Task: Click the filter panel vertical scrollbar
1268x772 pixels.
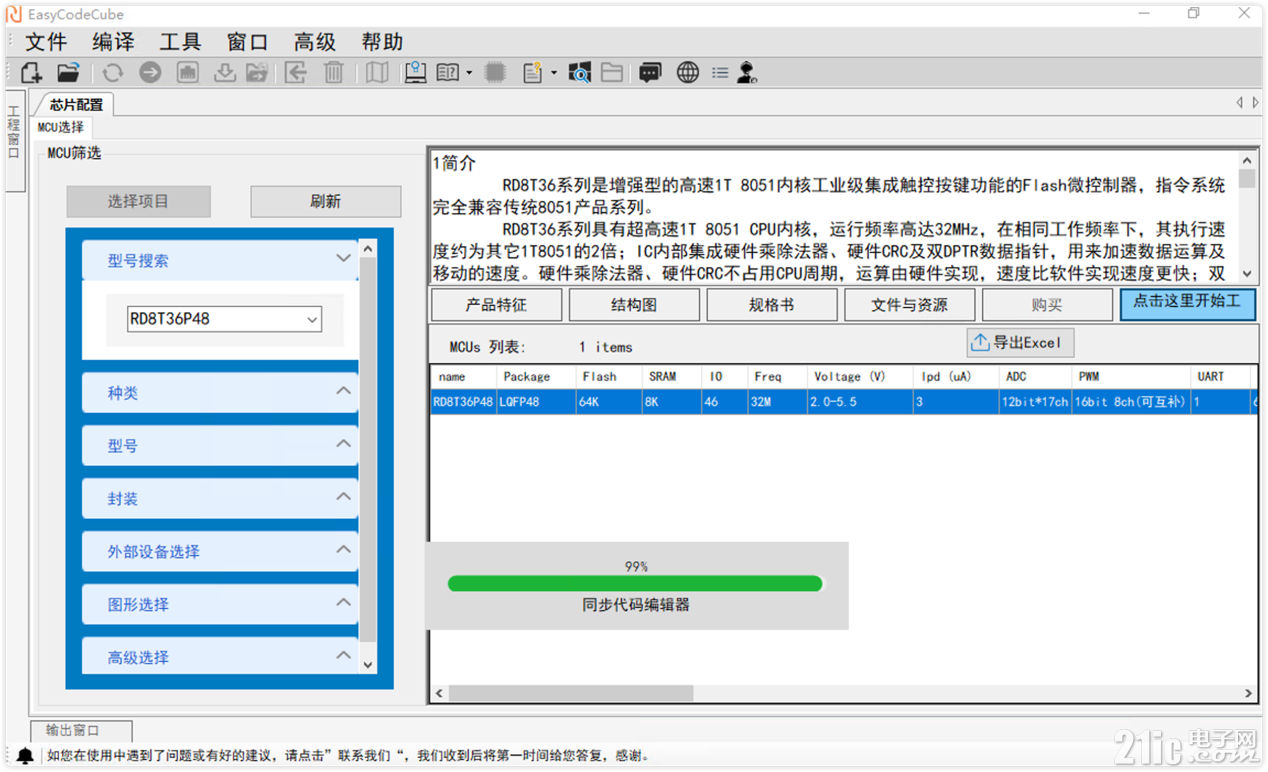Action: (x=368, y=456)
